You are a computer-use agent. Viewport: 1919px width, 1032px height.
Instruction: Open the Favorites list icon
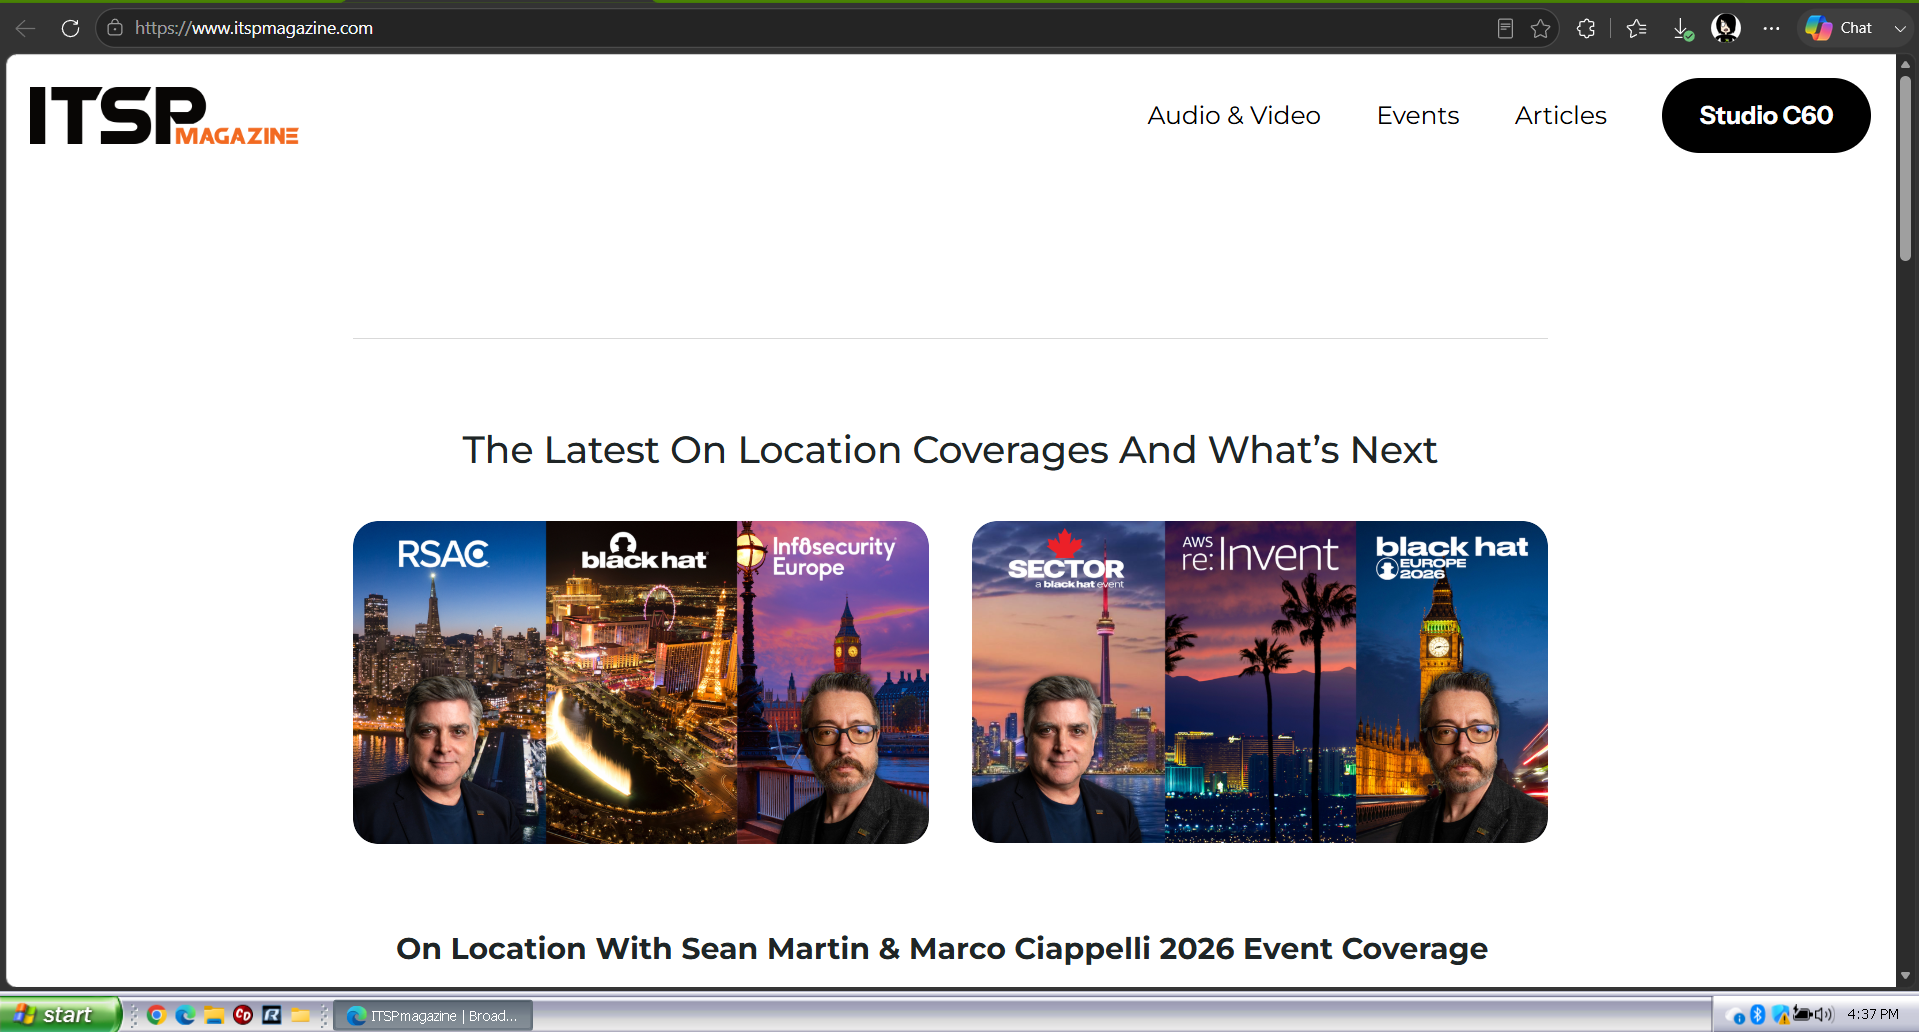(1636, 28)
